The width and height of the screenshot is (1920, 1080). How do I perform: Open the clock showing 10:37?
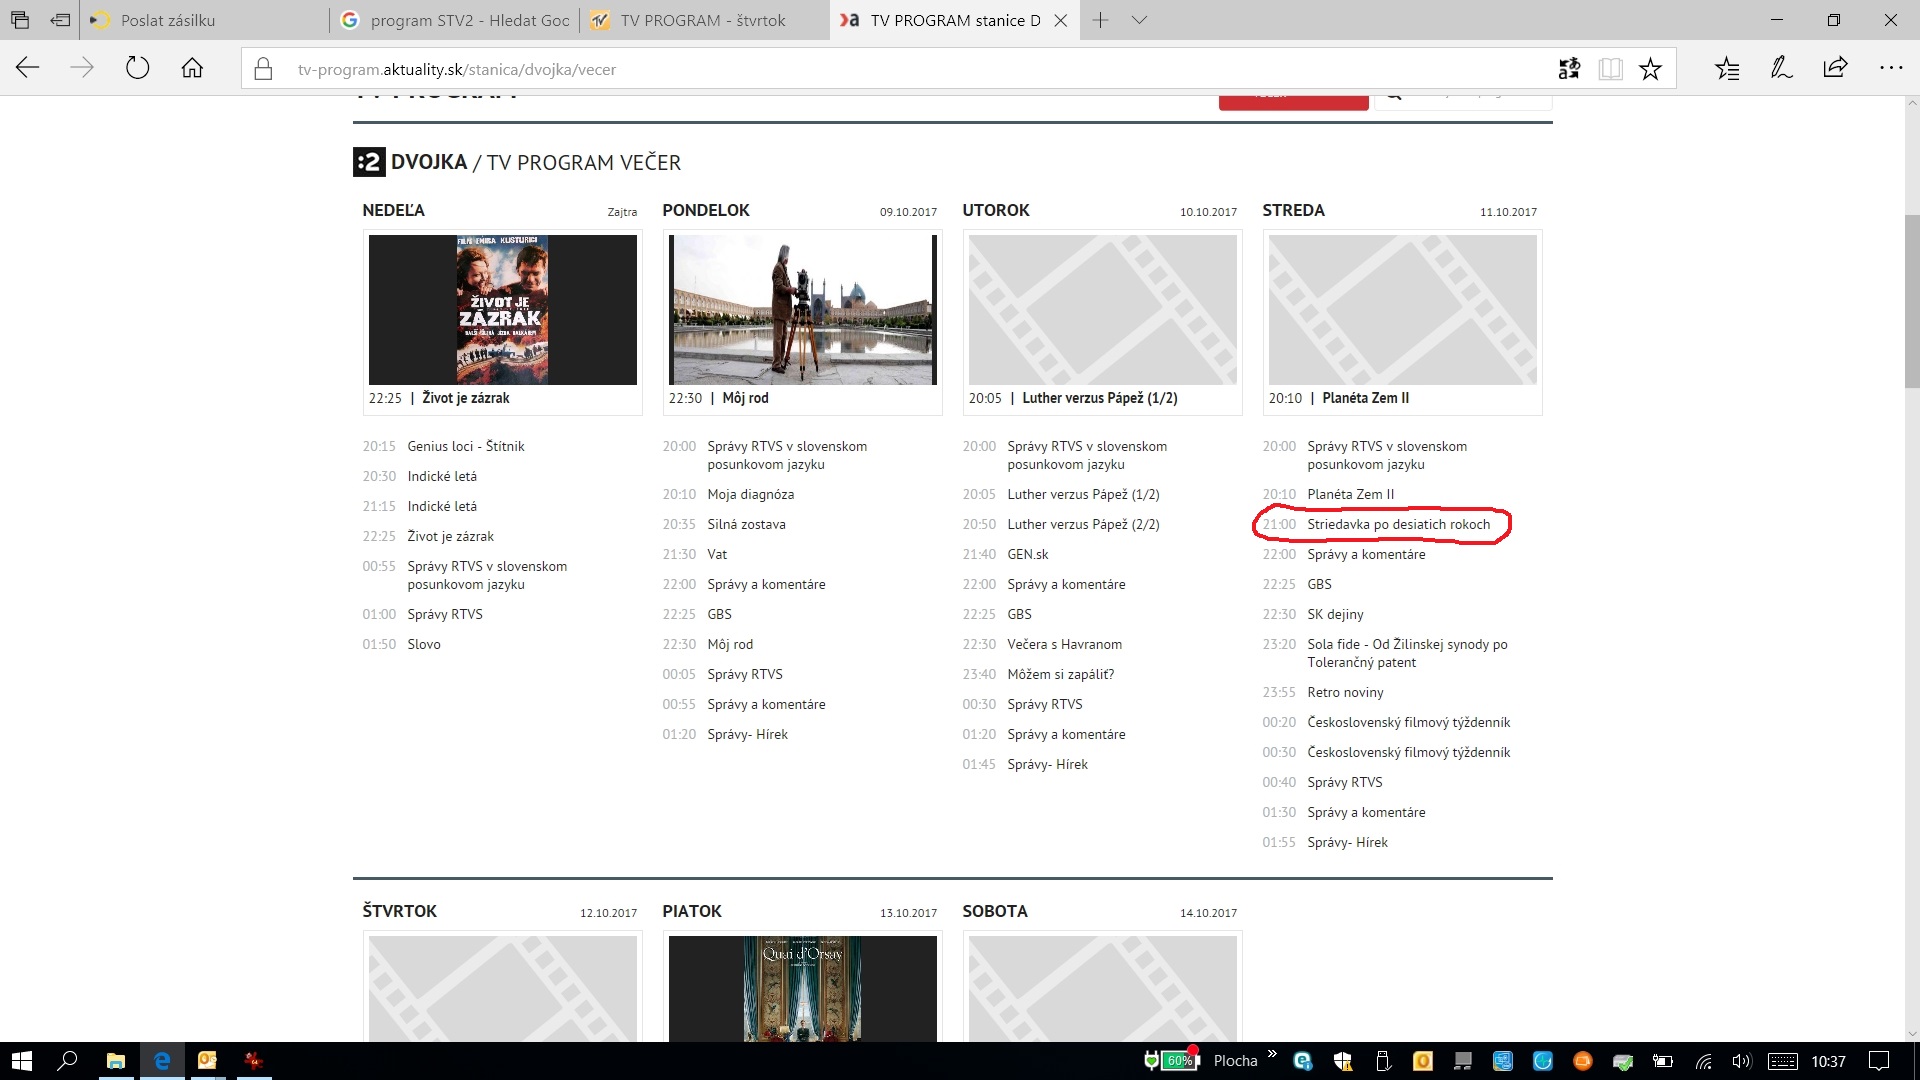[1828, 1061]
